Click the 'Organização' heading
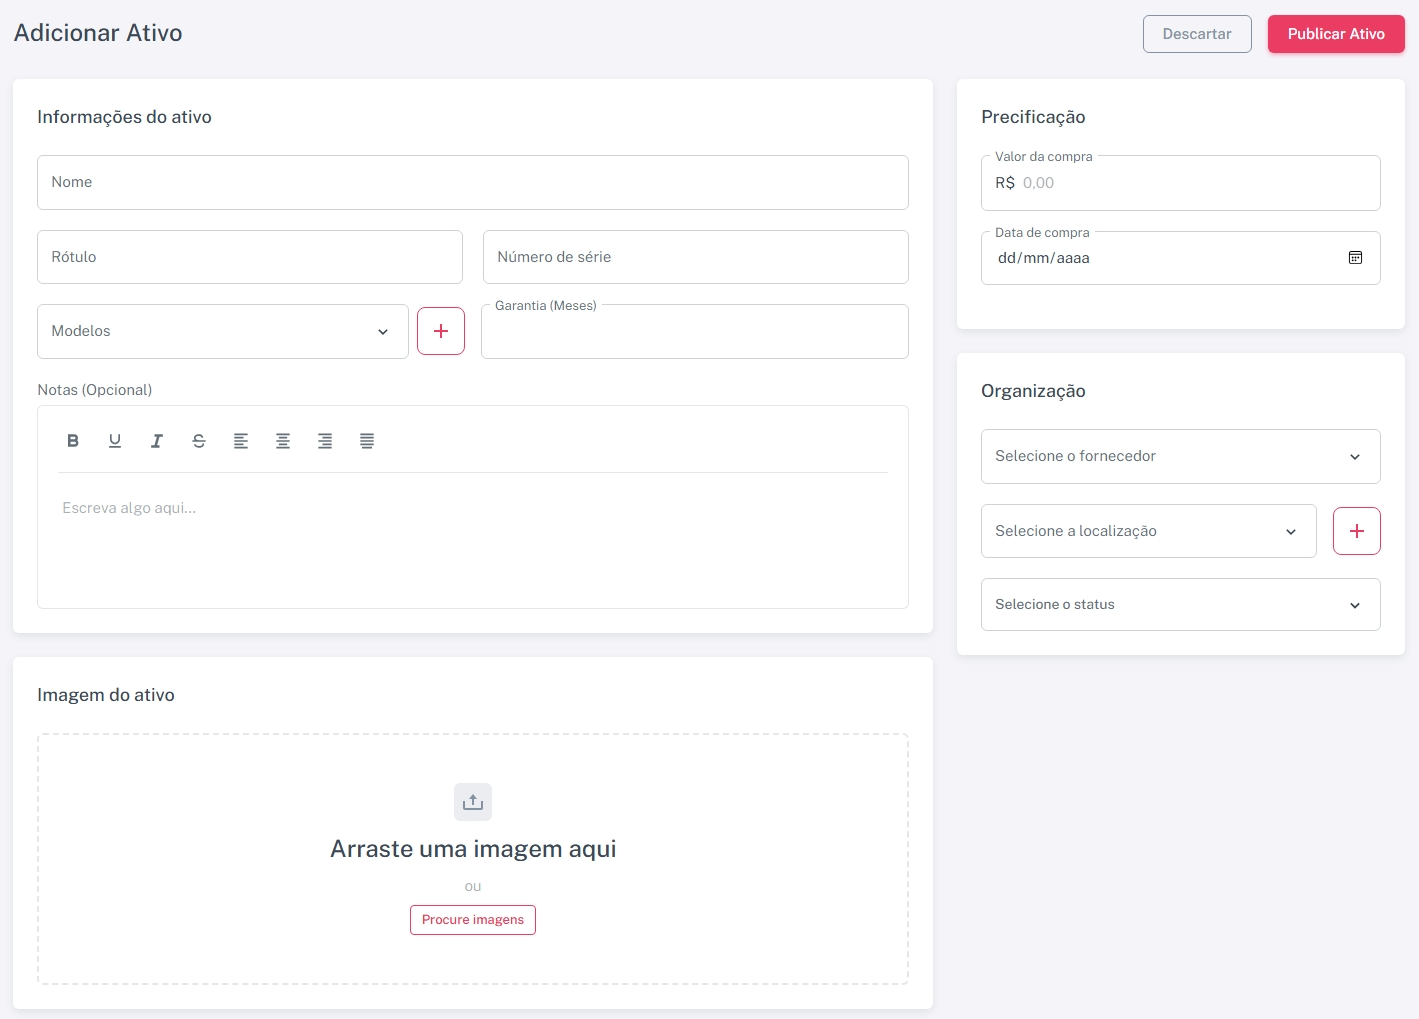1419x1019 pixels. [x=1033, y=391]
